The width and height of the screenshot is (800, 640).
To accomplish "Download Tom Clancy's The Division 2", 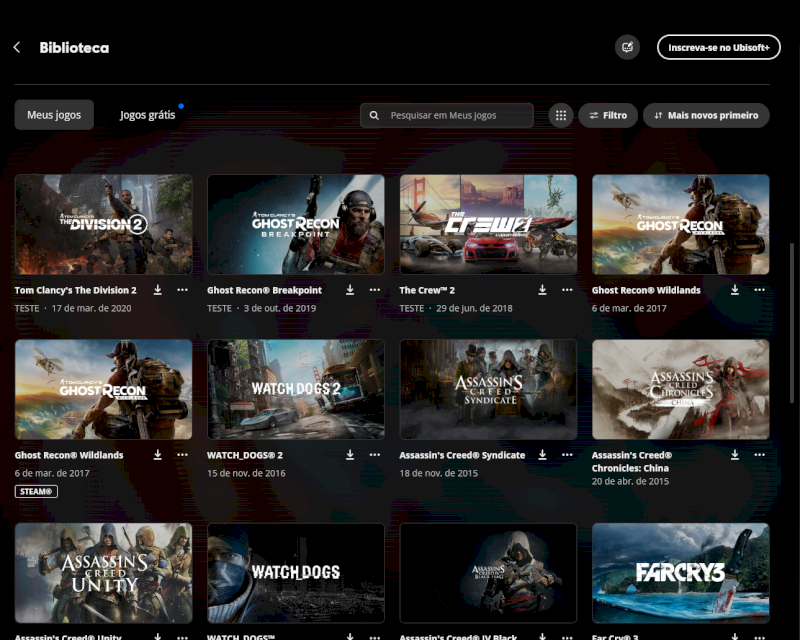I will [158, 290].
